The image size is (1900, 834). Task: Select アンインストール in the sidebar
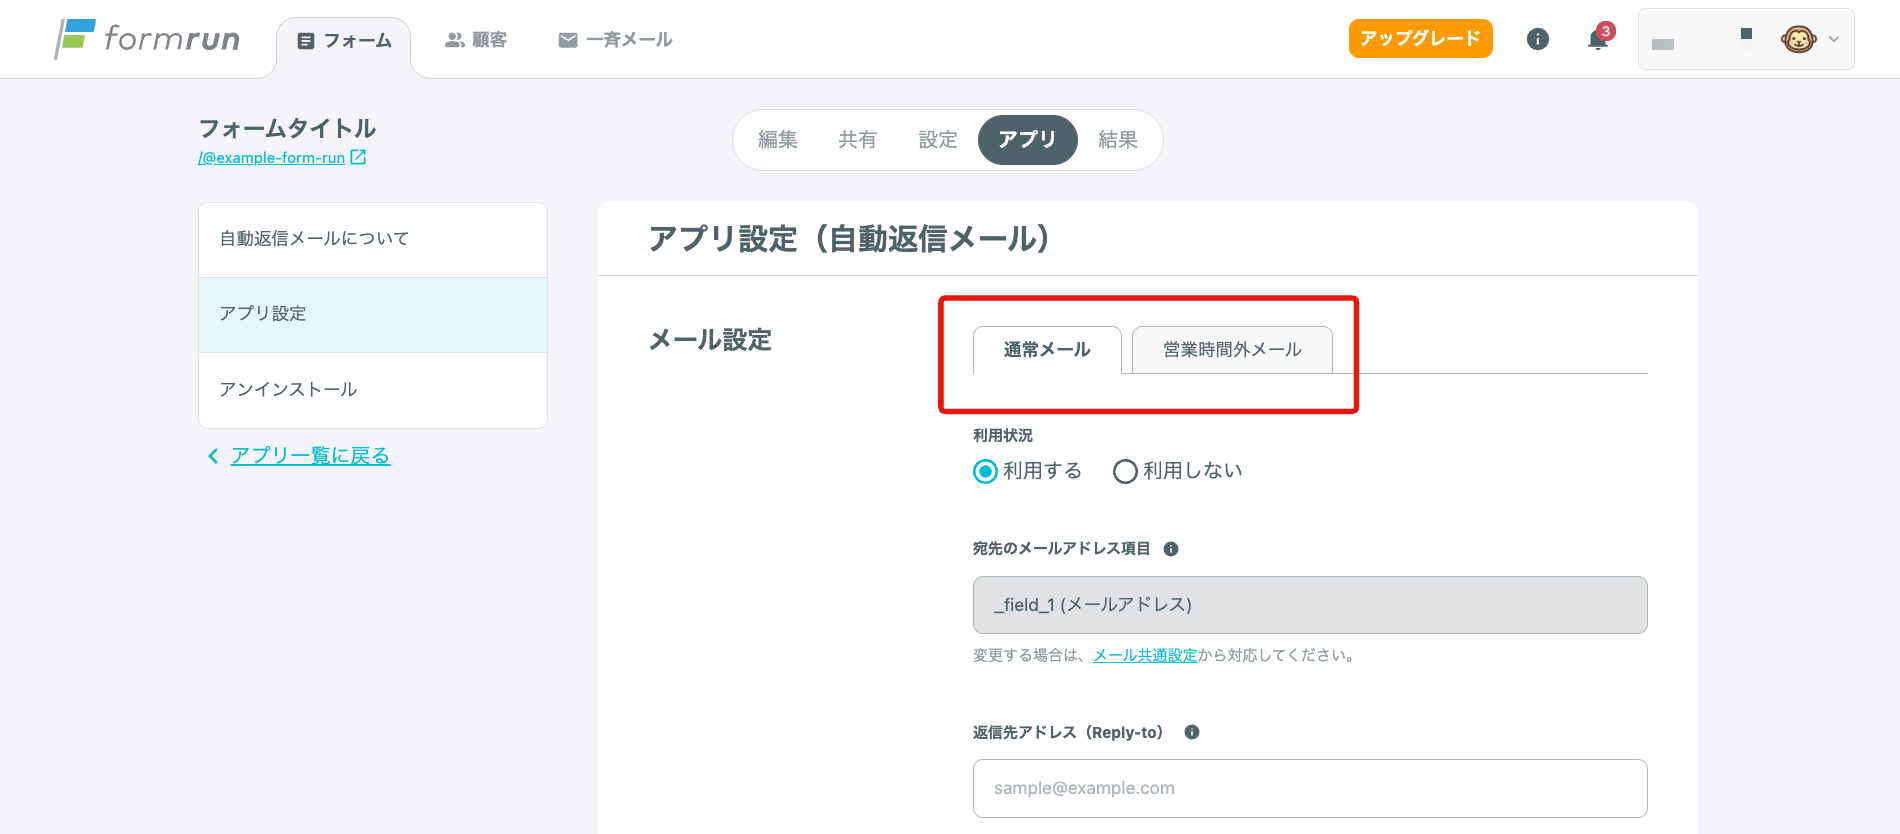point(289,389)
